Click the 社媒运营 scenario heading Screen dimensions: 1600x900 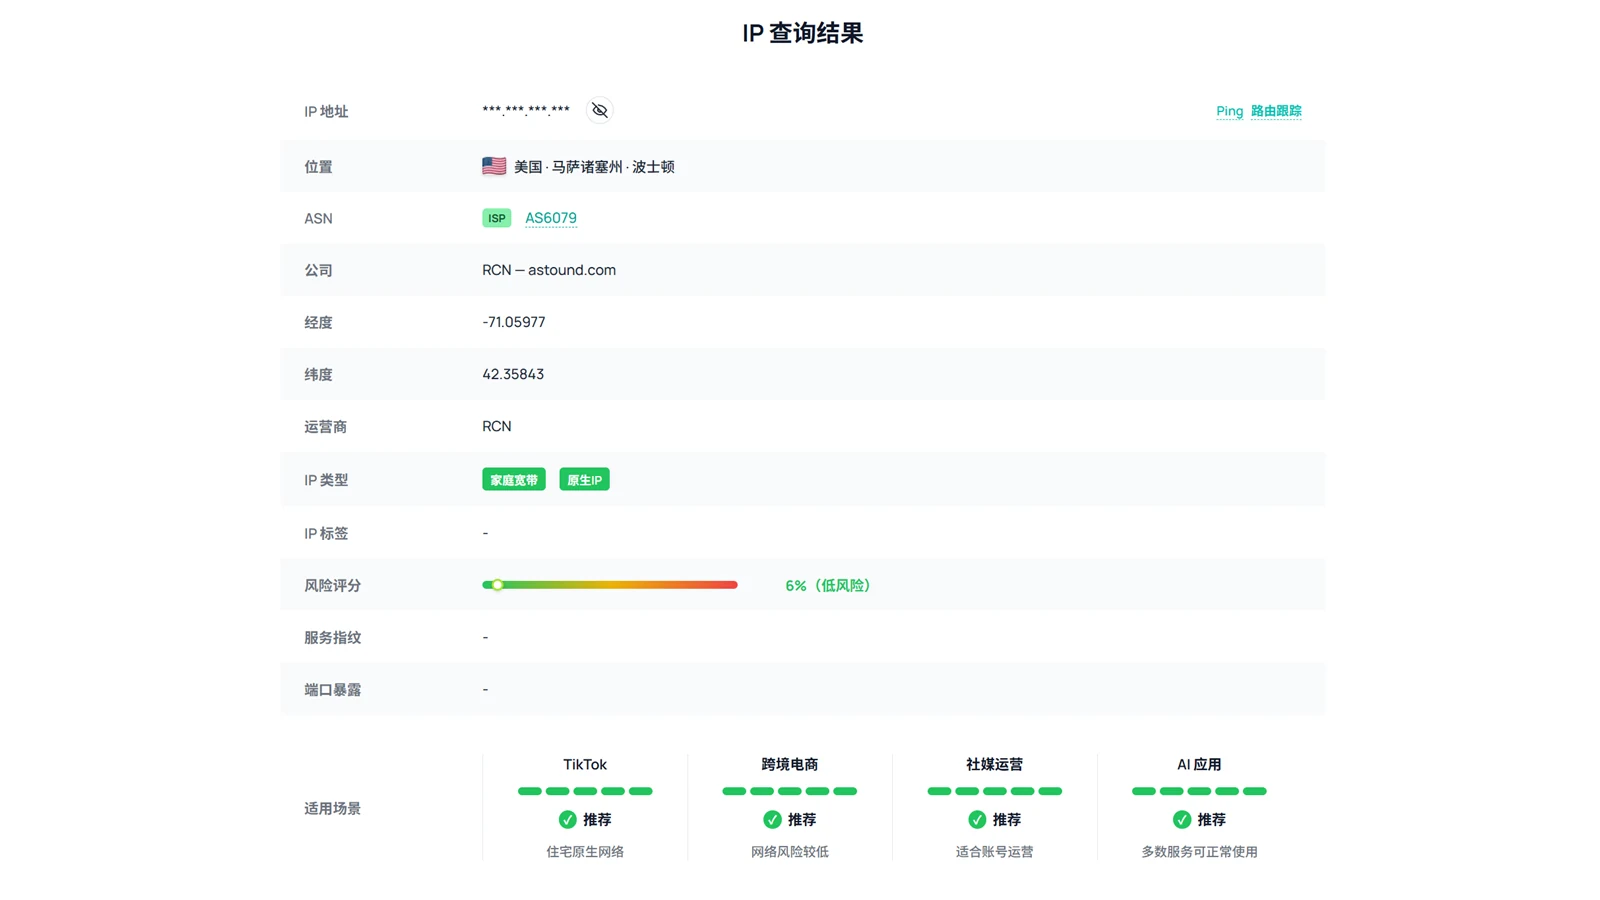[x=995, y=764]
